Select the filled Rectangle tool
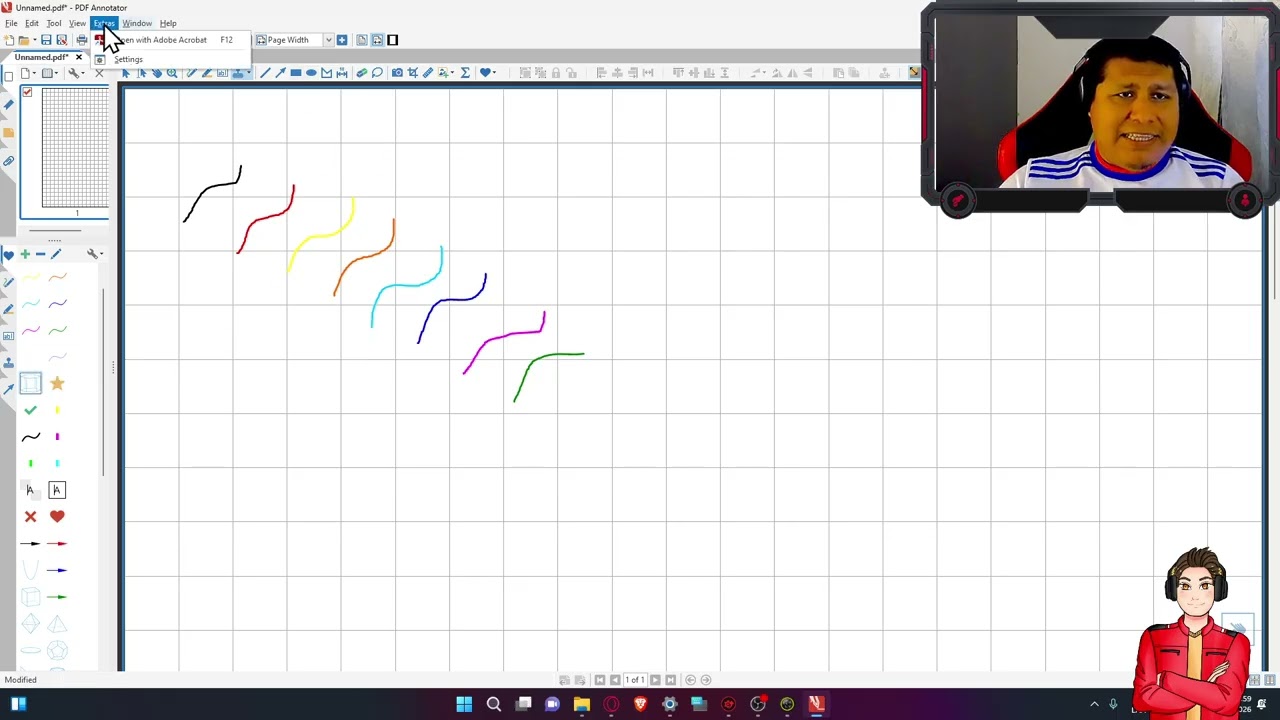 coord(296,73)
